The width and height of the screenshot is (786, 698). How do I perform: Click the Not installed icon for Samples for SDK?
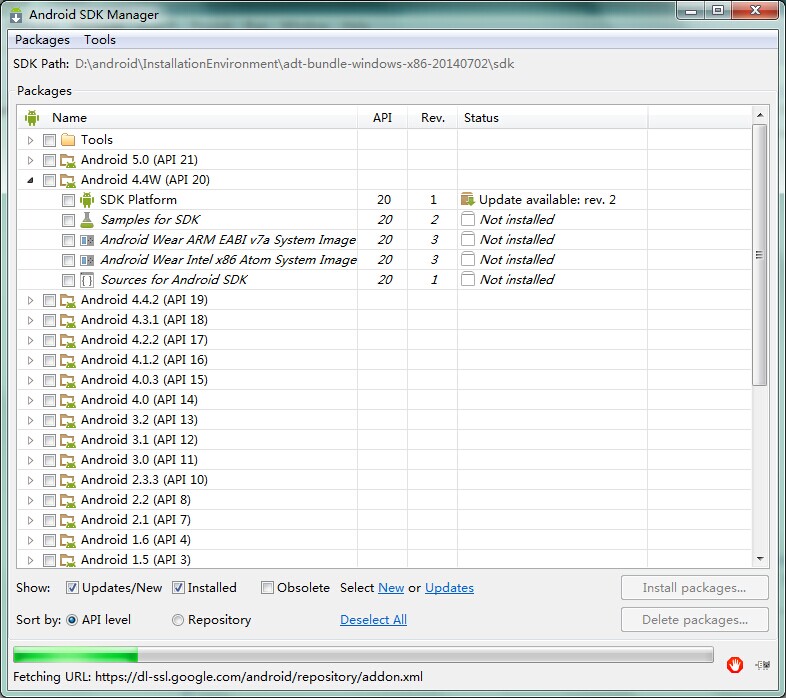[467, 219]
